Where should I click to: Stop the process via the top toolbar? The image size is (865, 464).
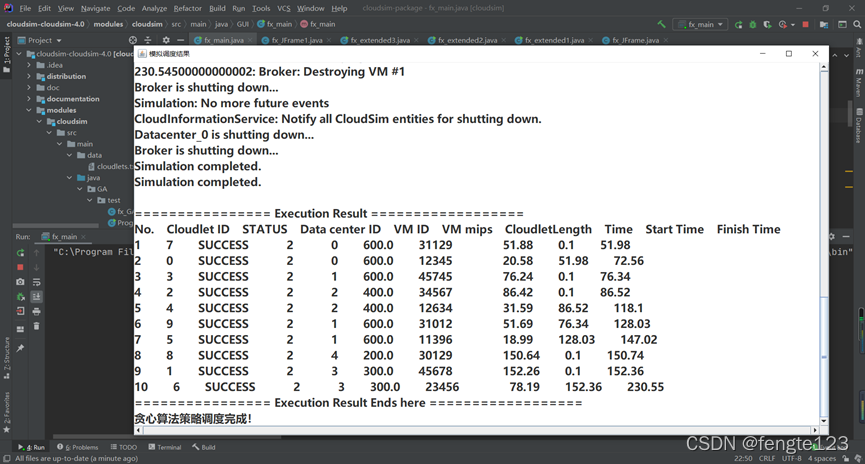805,24
